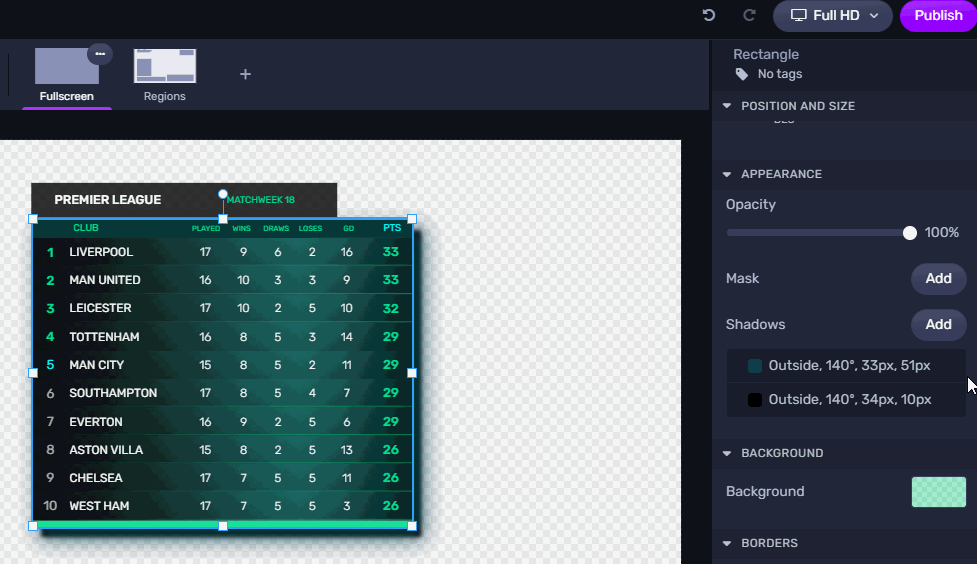Open the teal shadow color swatch
Viewport: 977px width, 564px height.
(x=755, y=366)
